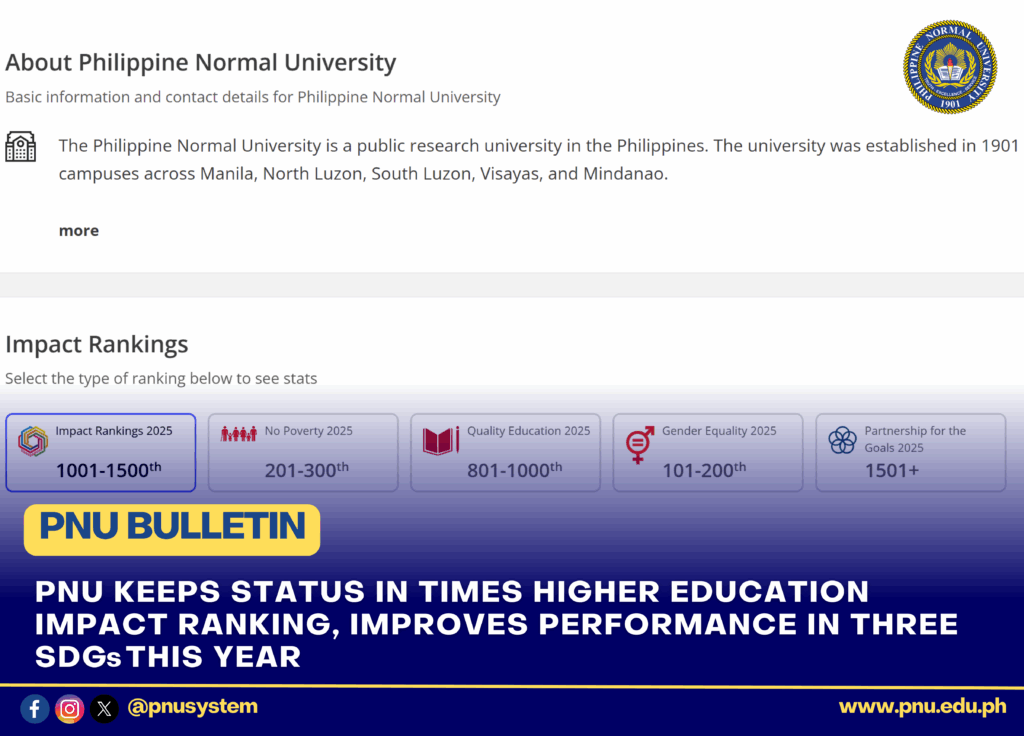Choose the 101-200th rank value

pos(704,470)
